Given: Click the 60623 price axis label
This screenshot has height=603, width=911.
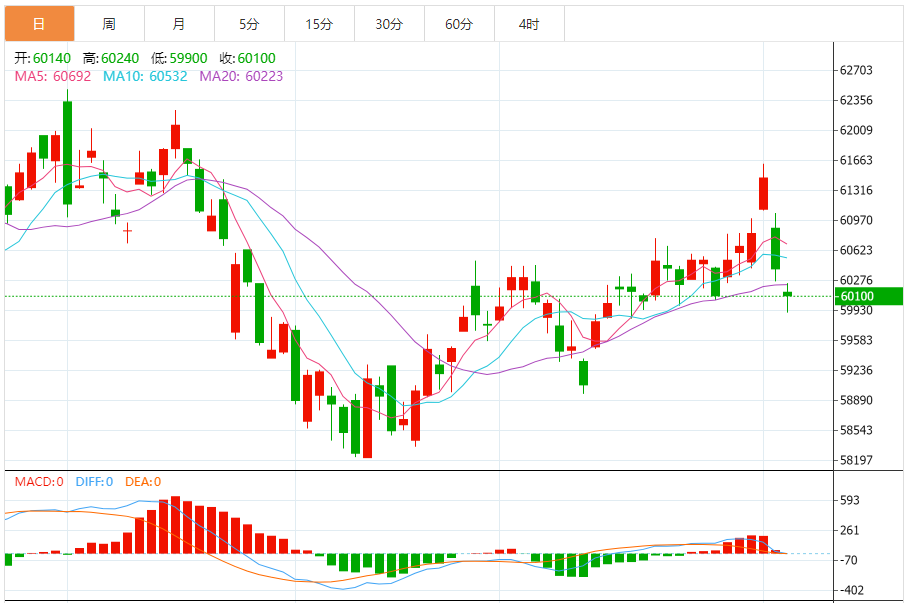Looking at the screenshot, I should pyautogui.click(x=856, y=250).
